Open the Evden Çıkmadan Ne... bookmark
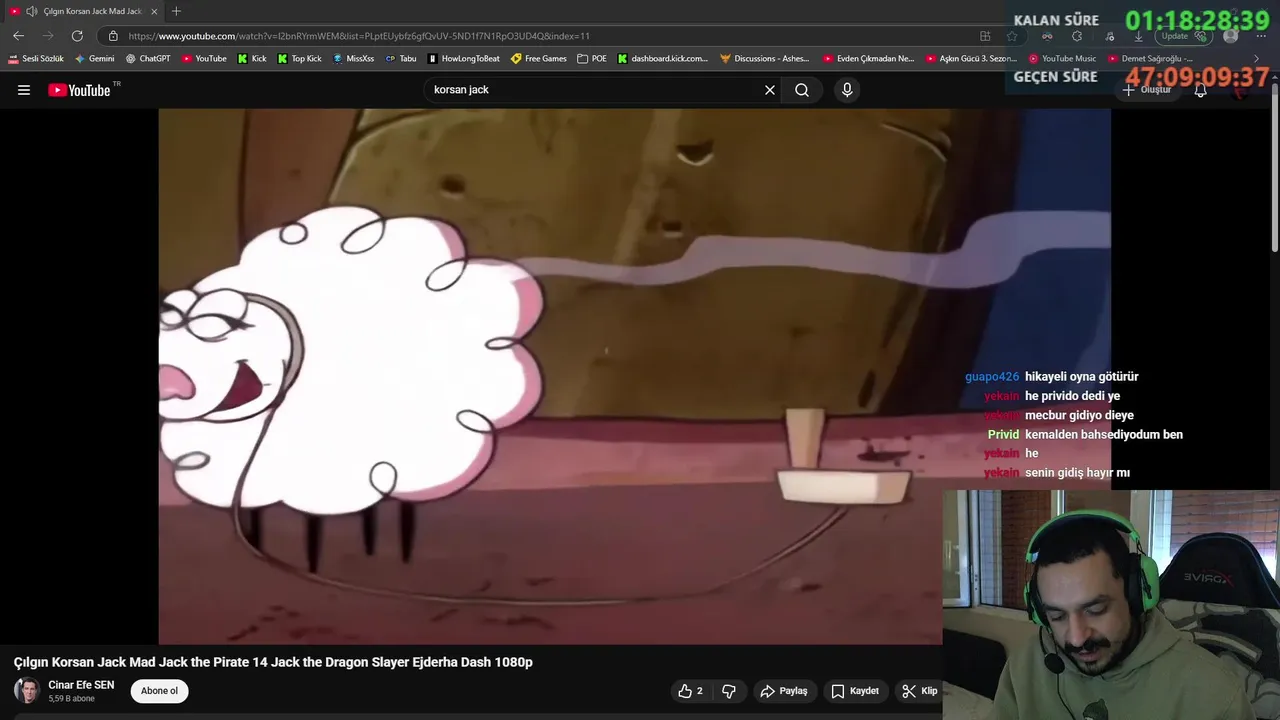This screenshot has width=1280, height=720. tap(869, 59)
